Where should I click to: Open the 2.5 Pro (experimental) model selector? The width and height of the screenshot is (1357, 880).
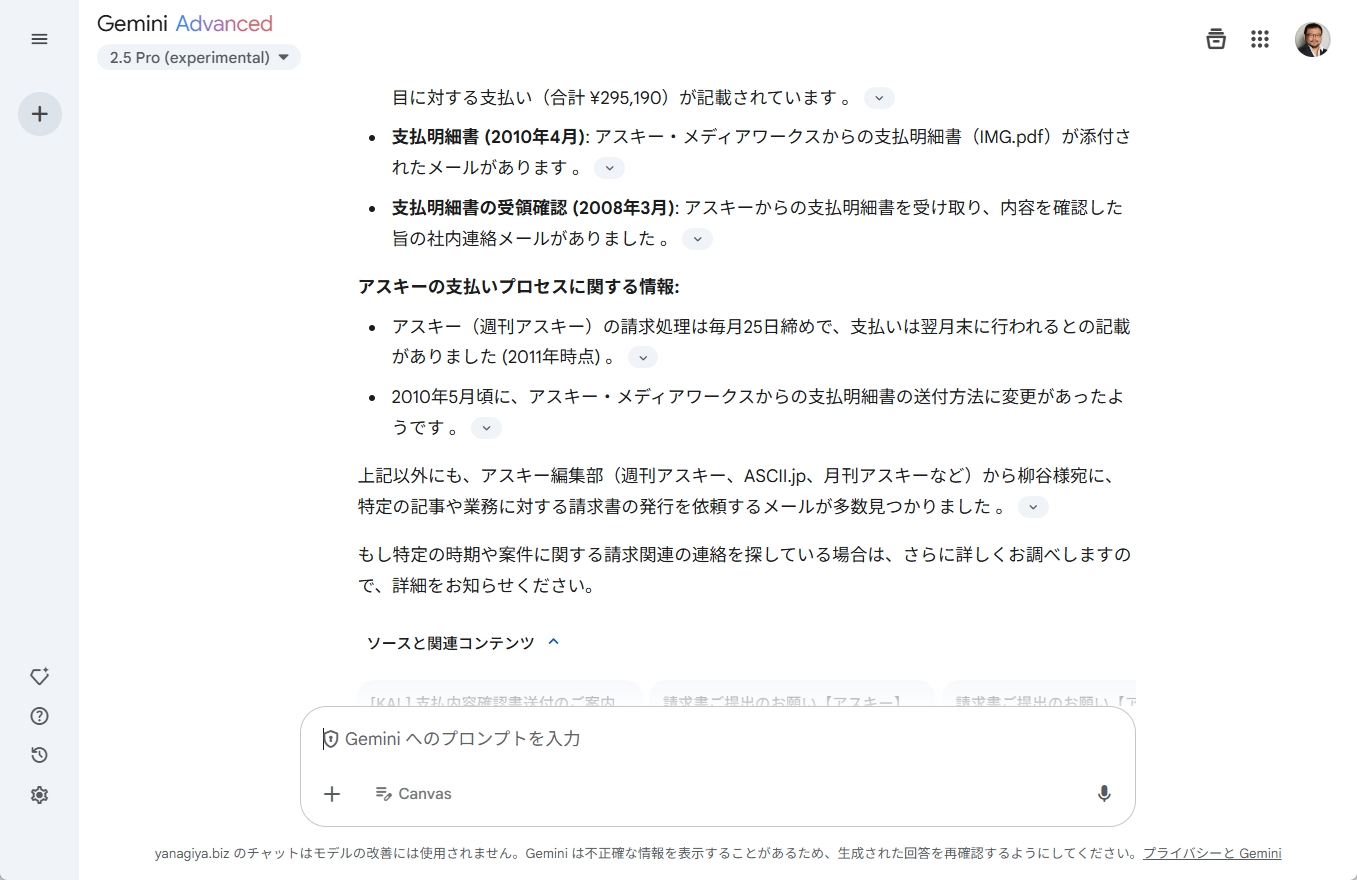point(199,58)
